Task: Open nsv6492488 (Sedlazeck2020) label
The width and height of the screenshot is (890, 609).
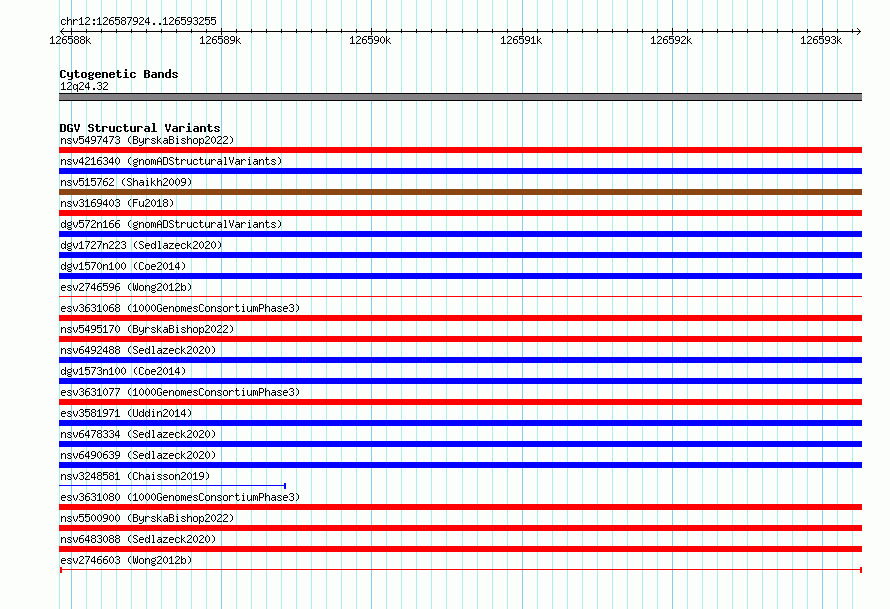Action: [x=138, y=350]
